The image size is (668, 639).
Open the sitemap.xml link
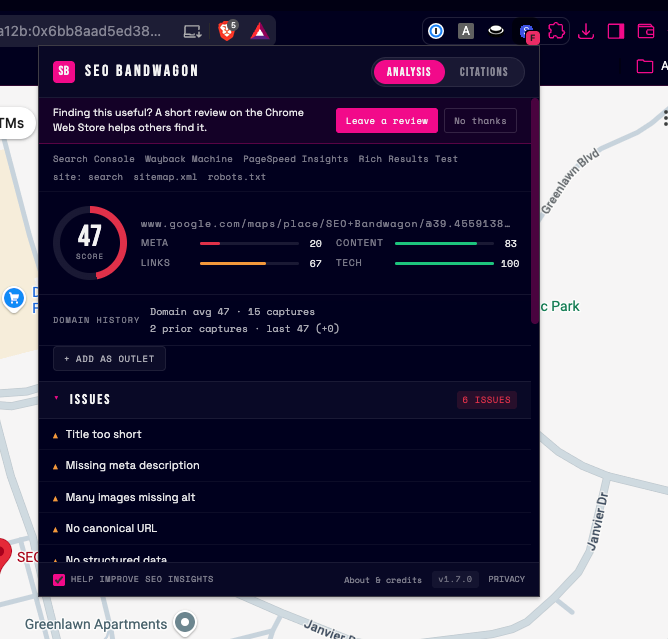click(x=165, y=177)
